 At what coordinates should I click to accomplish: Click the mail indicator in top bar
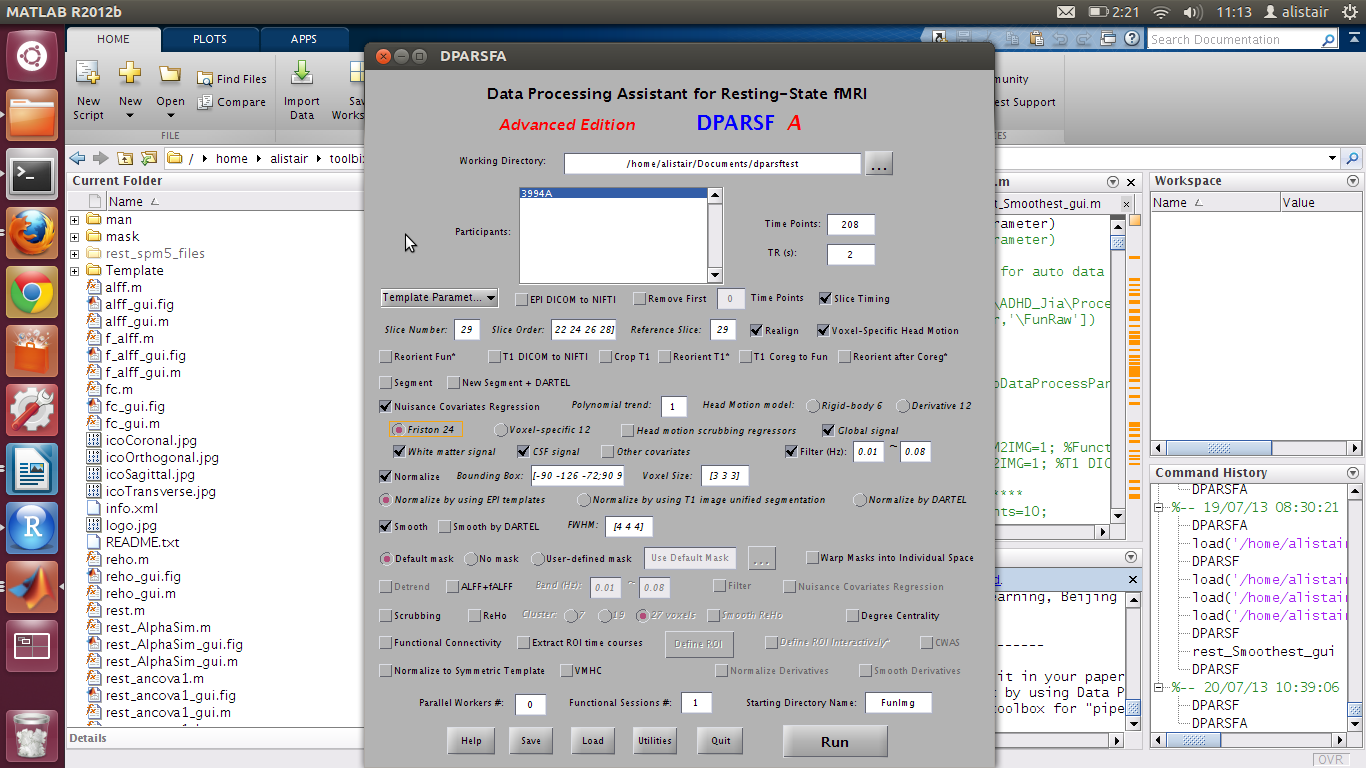[1066, 12]
